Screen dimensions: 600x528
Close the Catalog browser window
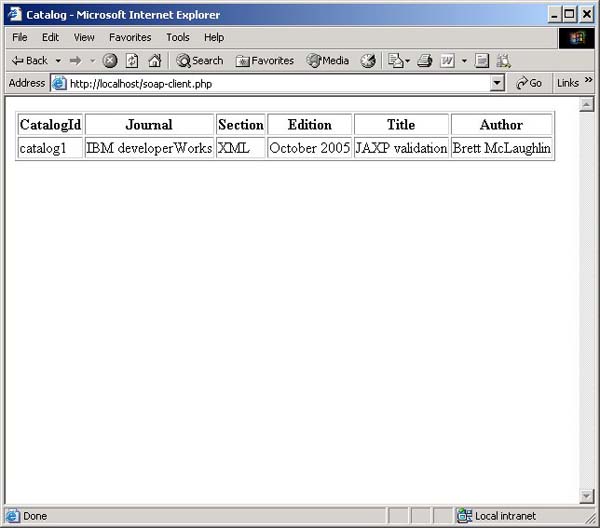pyautogui.click(x=587, y=15)
